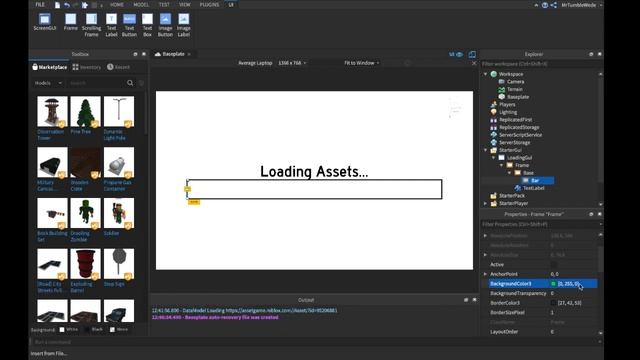
Task: Undock the Output panel
Action: (466, 300)
